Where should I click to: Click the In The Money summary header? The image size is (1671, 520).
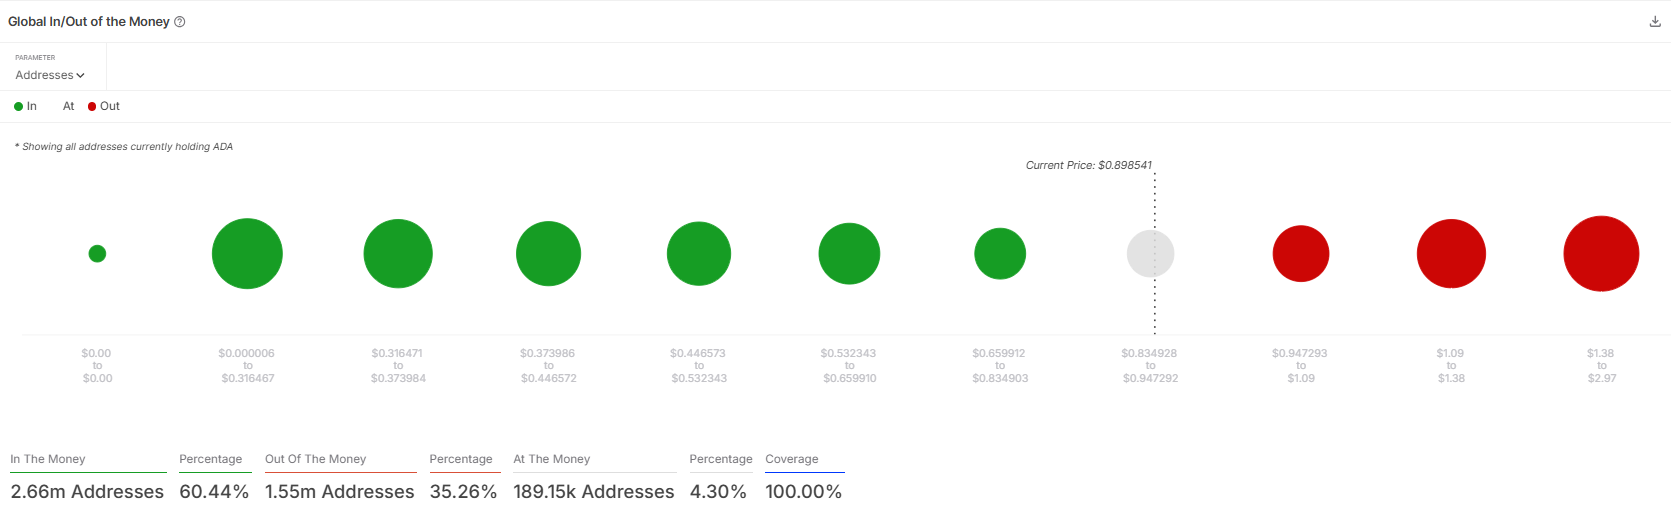click(48, 459)
